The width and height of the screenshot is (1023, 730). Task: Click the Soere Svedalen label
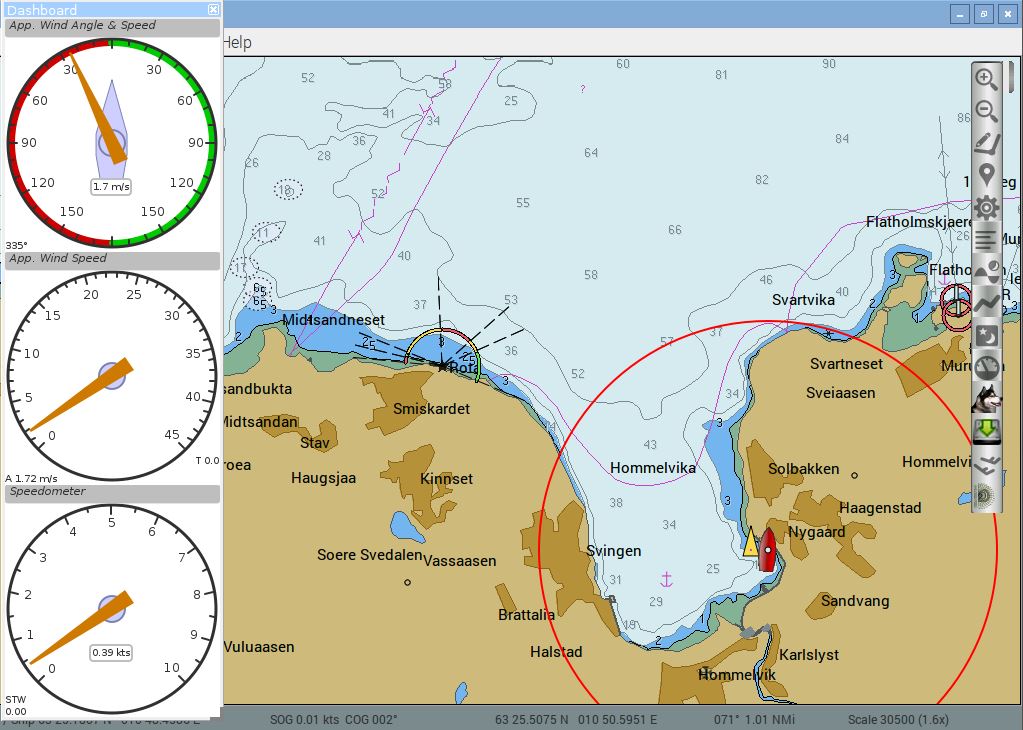(x=370, y=555)
